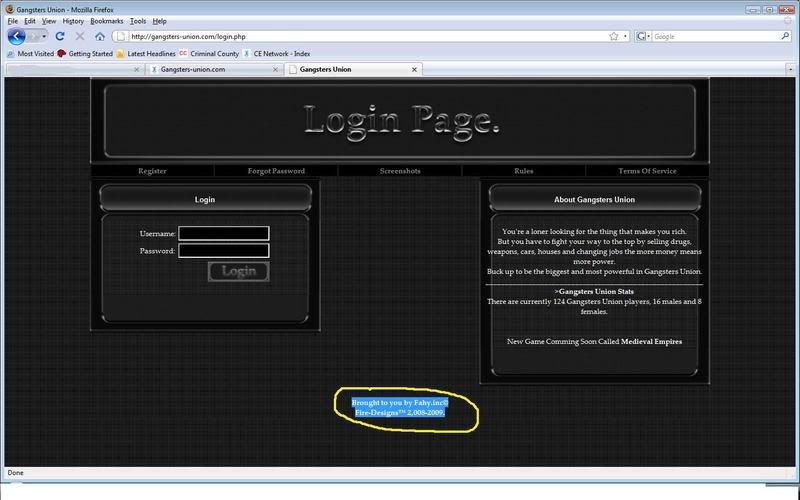Bookmark this page with the star icon
This screenshot has width=800, height=500.
point(612,36)
